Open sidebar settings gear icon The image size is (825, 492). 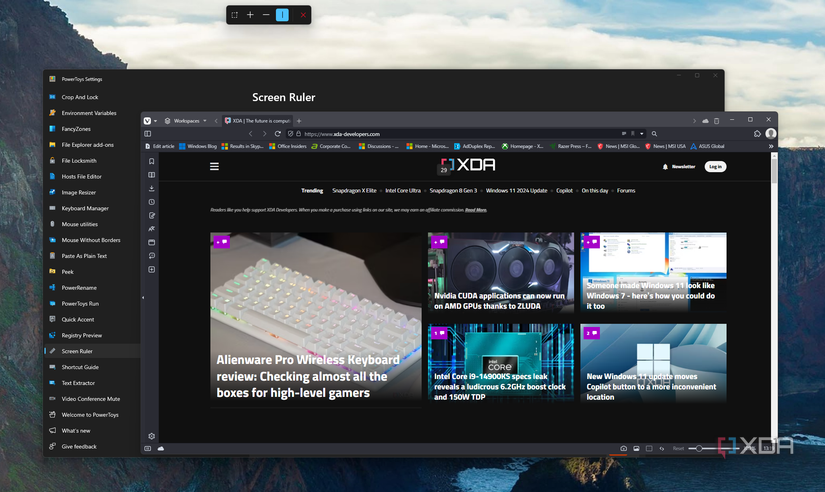152,436
